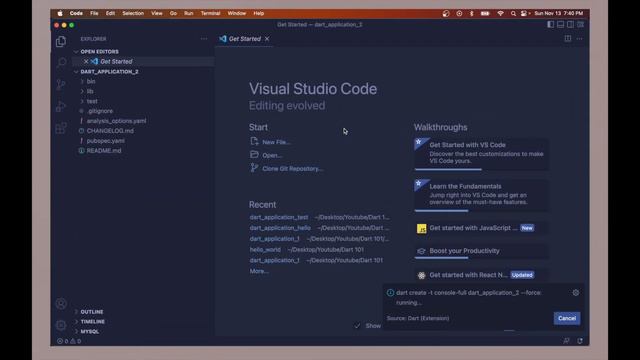Open Run and Debug view
The image size is (640, 360).
pos(61,106)
